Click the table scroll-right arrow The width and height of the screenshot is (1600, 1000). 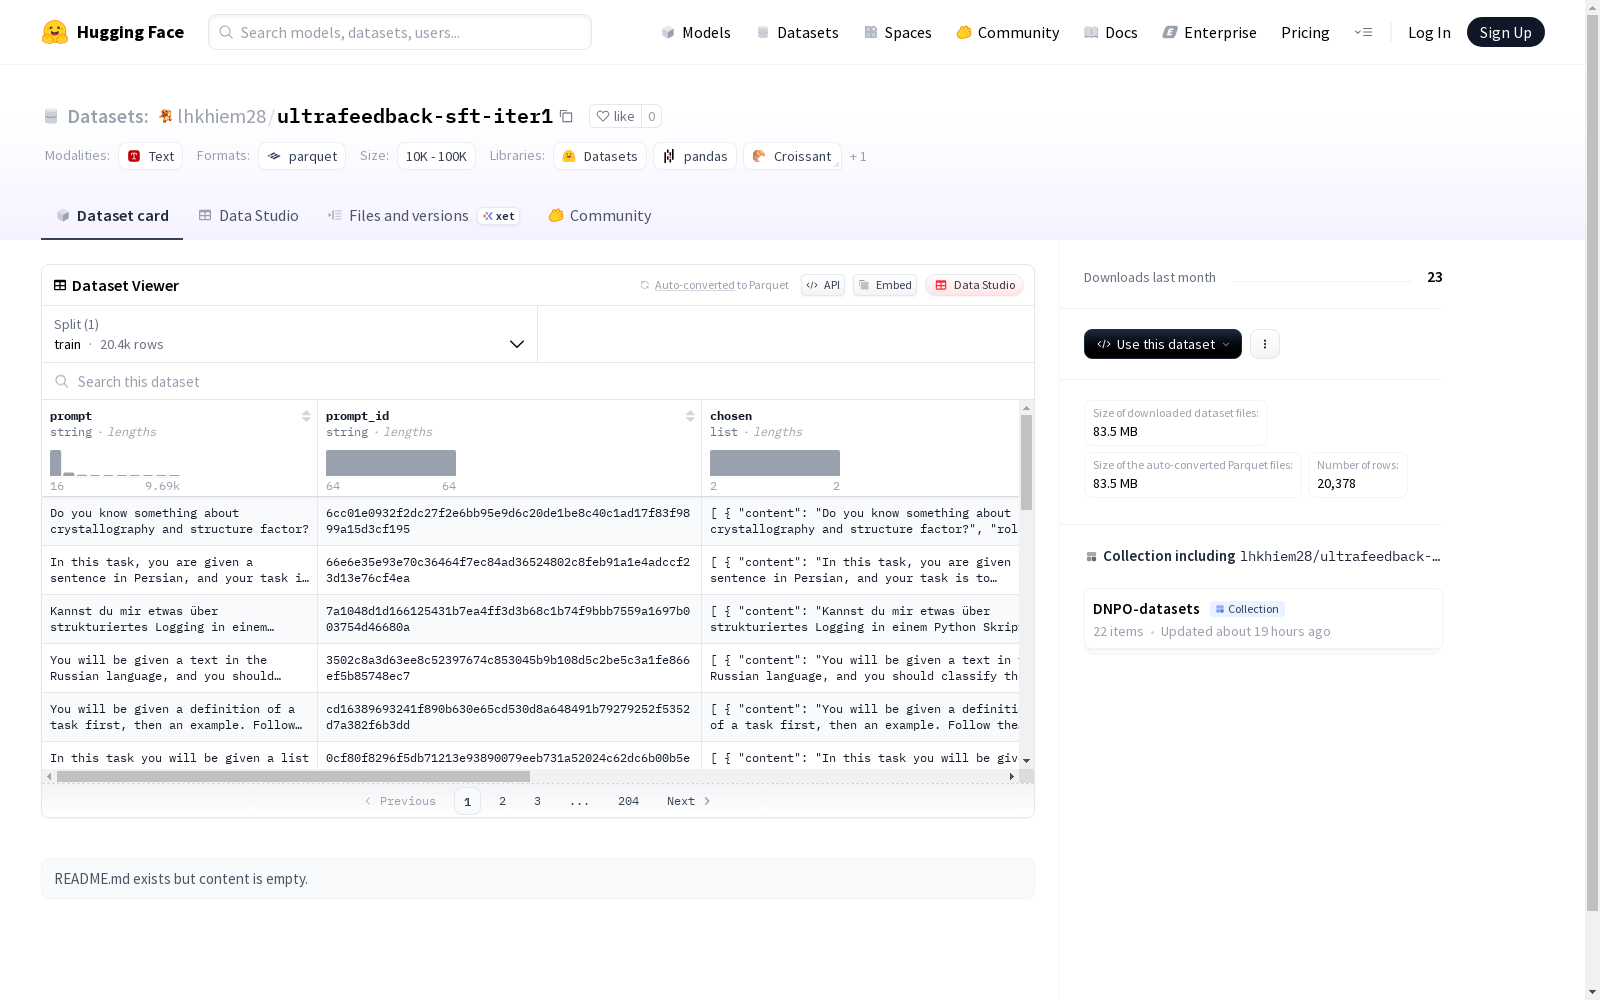coord(1011,776)
